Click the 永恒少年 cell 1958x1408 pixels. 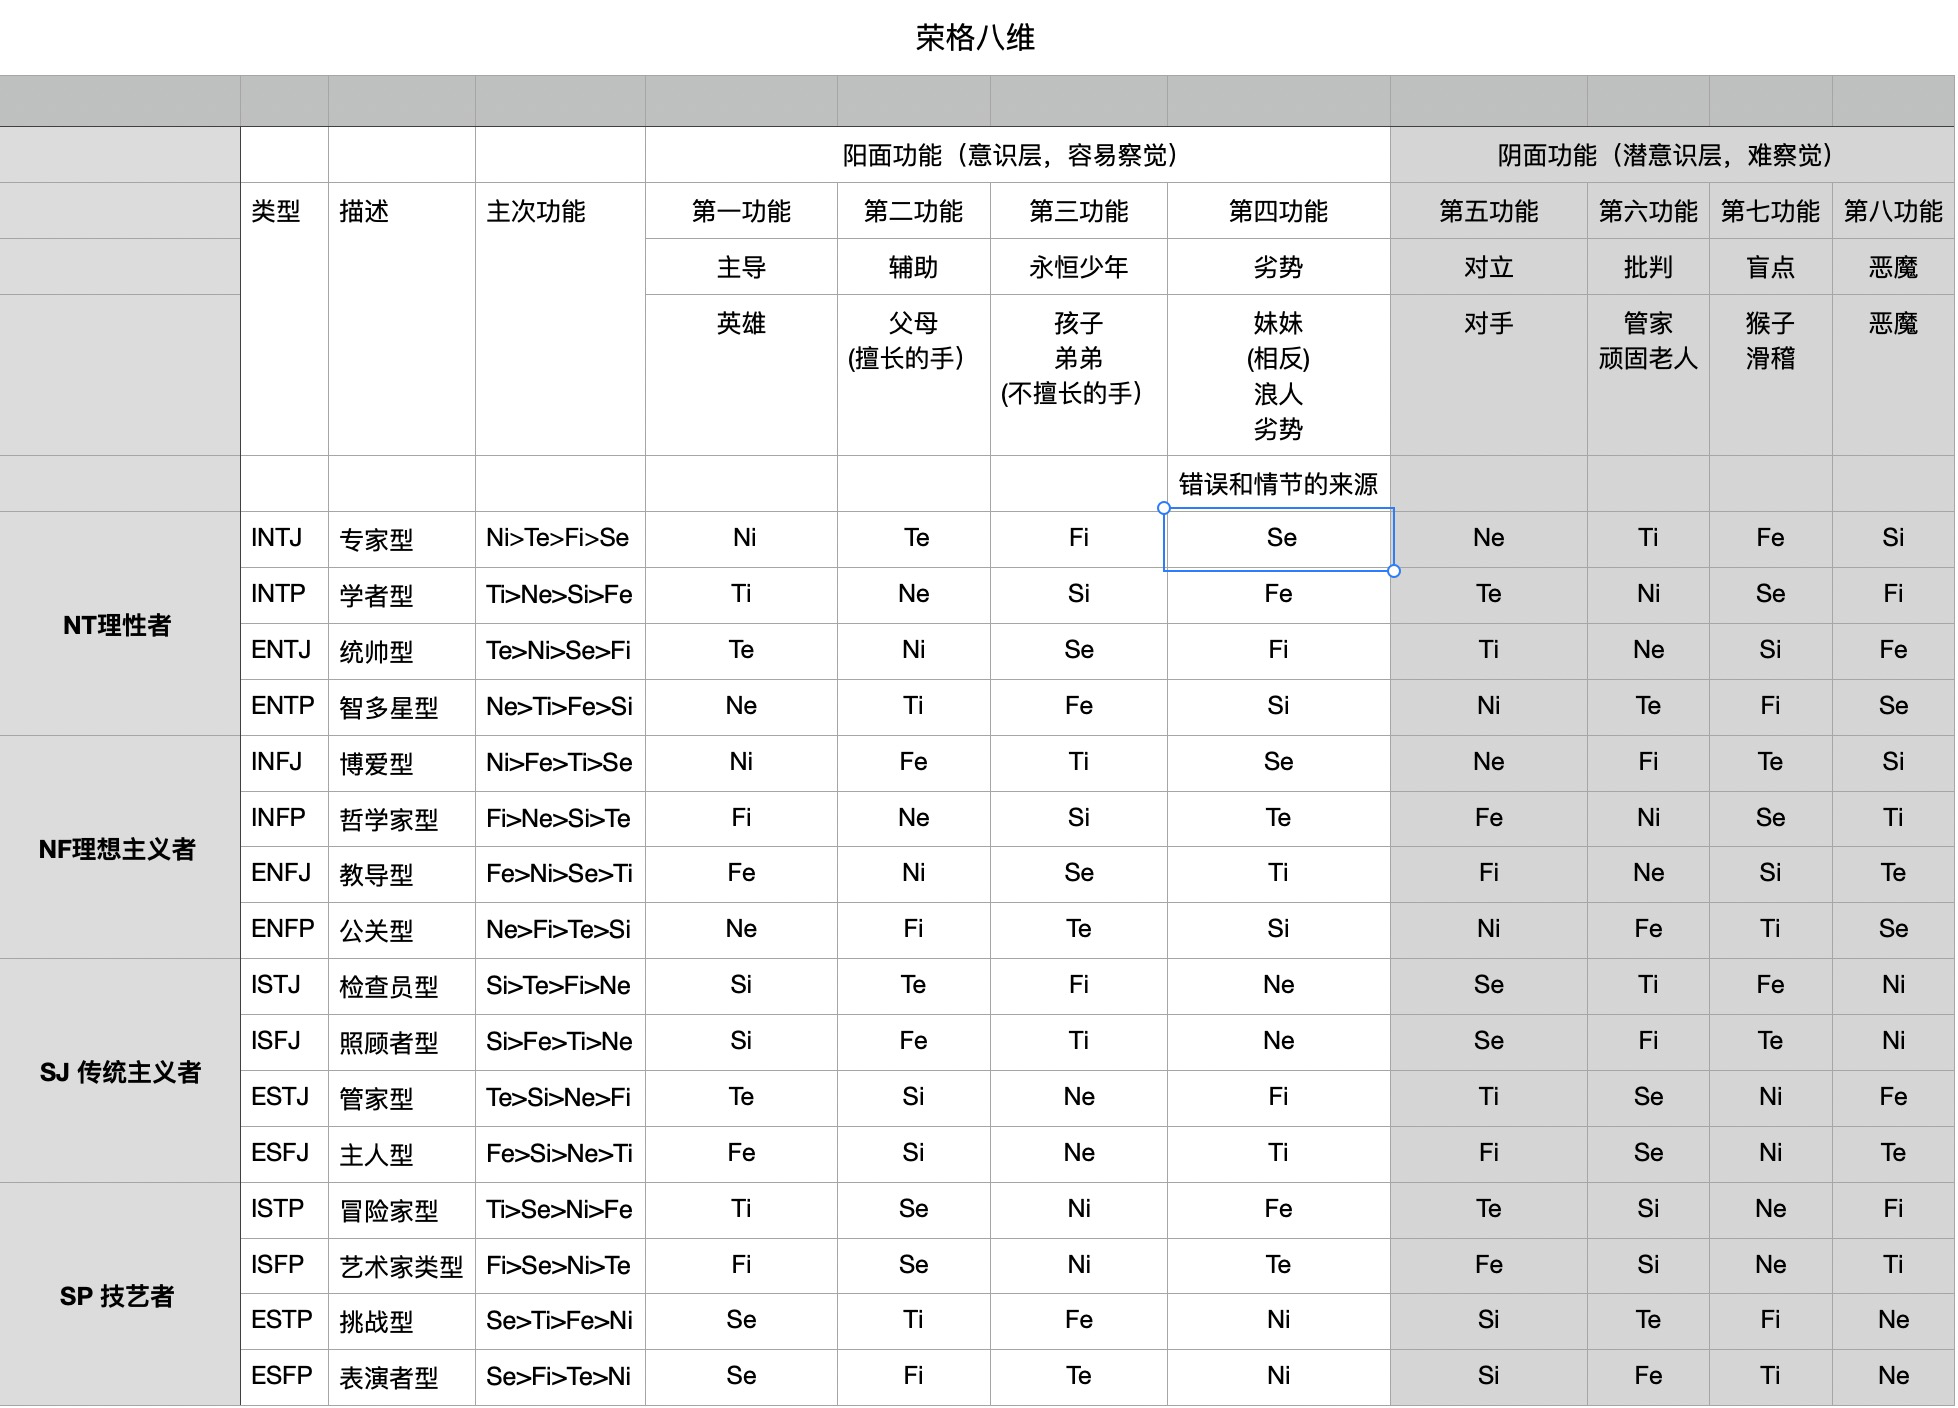click(x=1078, y=267)
